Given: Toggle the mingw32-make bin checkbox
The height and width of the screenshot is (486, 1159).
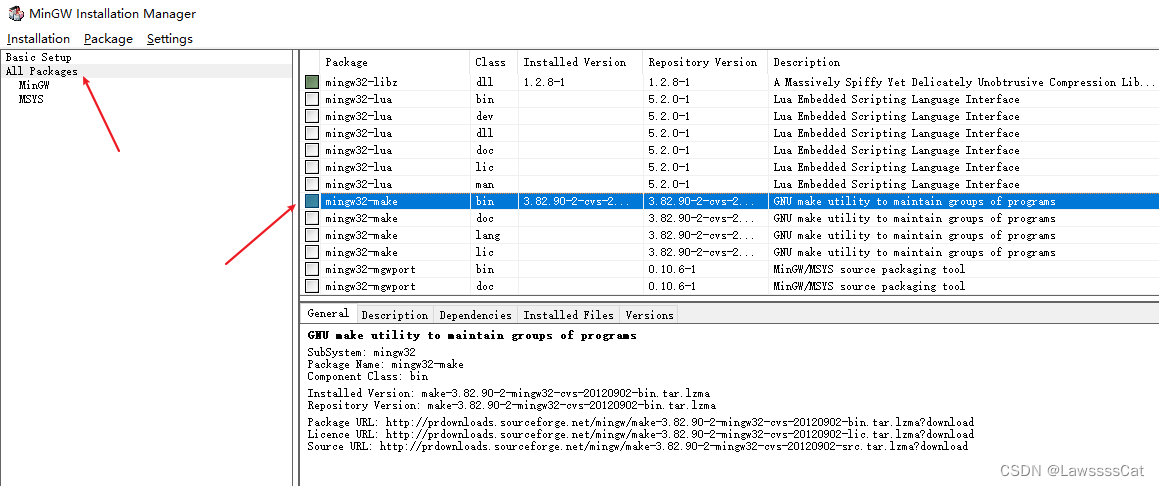Looking at the screenshot, I should [312, 201].
